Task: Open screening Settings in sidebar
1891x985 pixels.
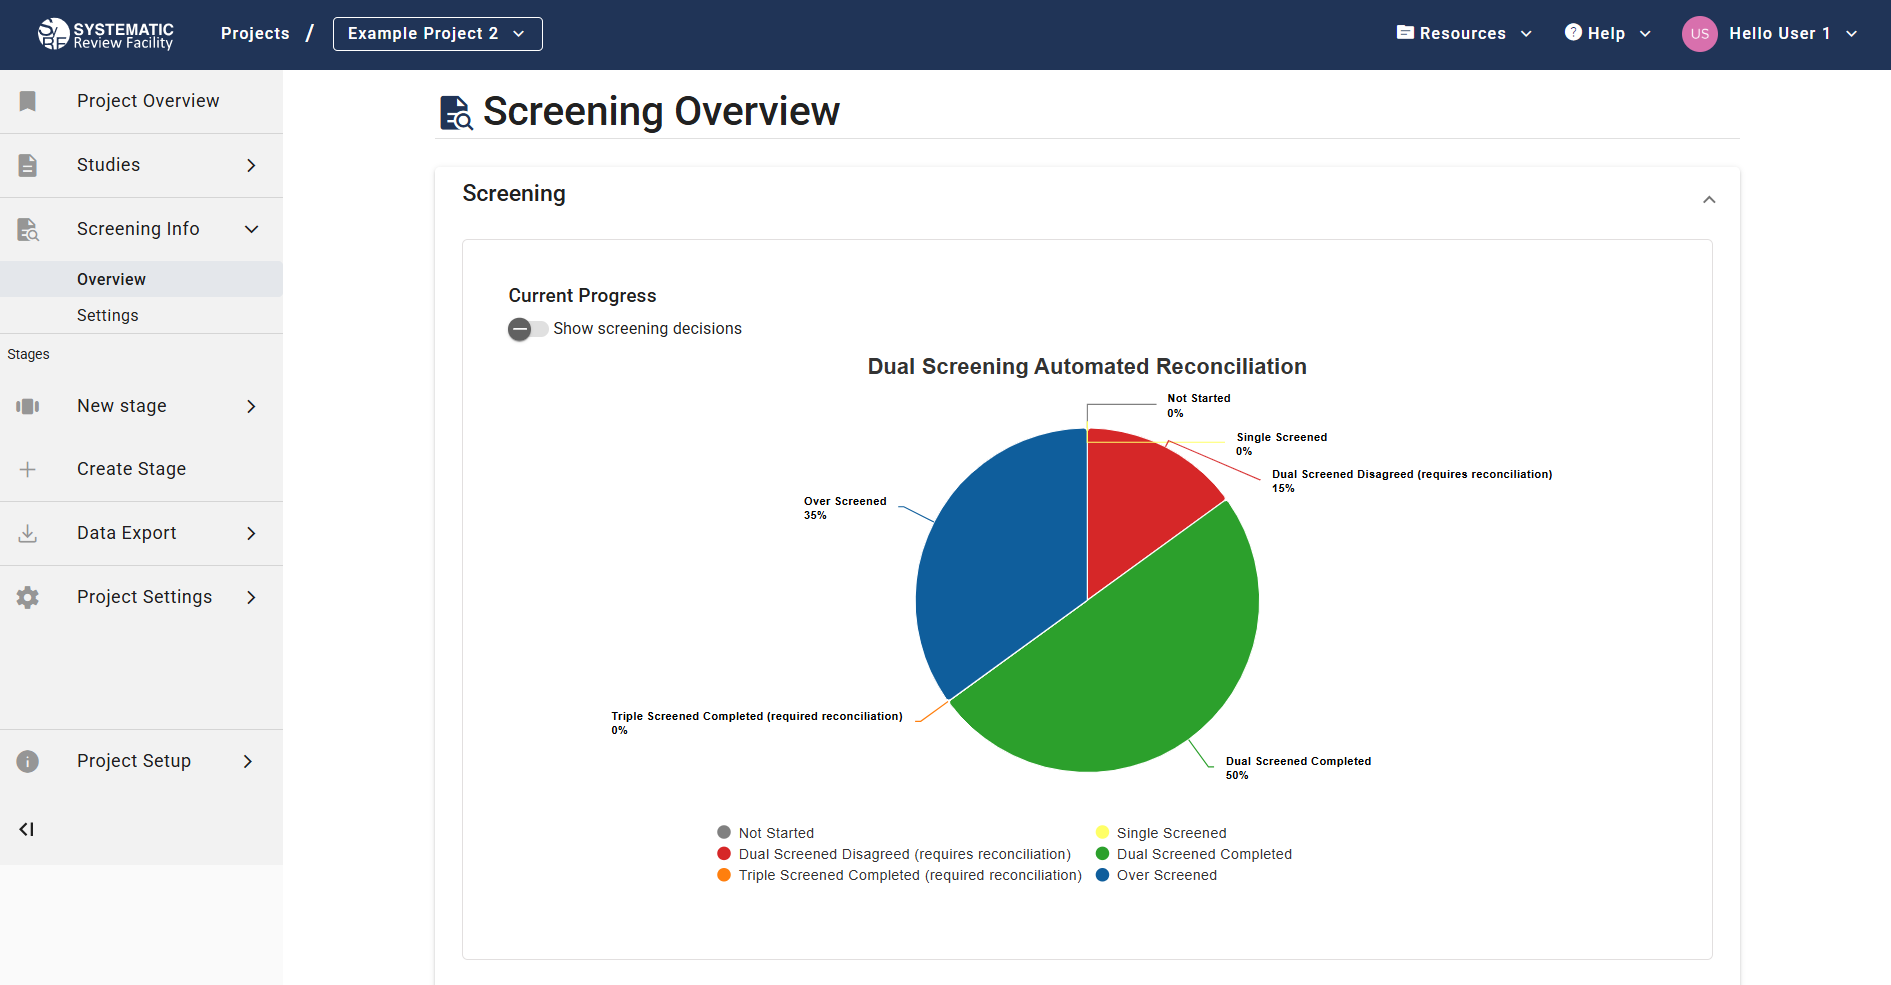Action: (x=108, y=315)
